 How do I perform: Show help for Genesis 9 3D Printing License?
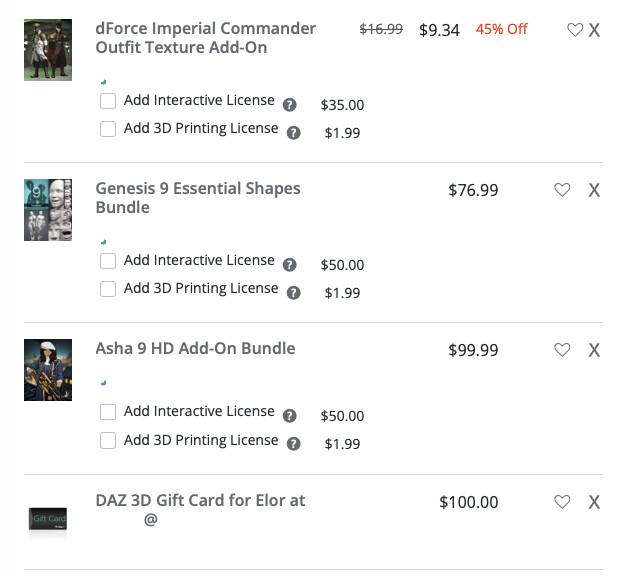(x=294, y=293)
